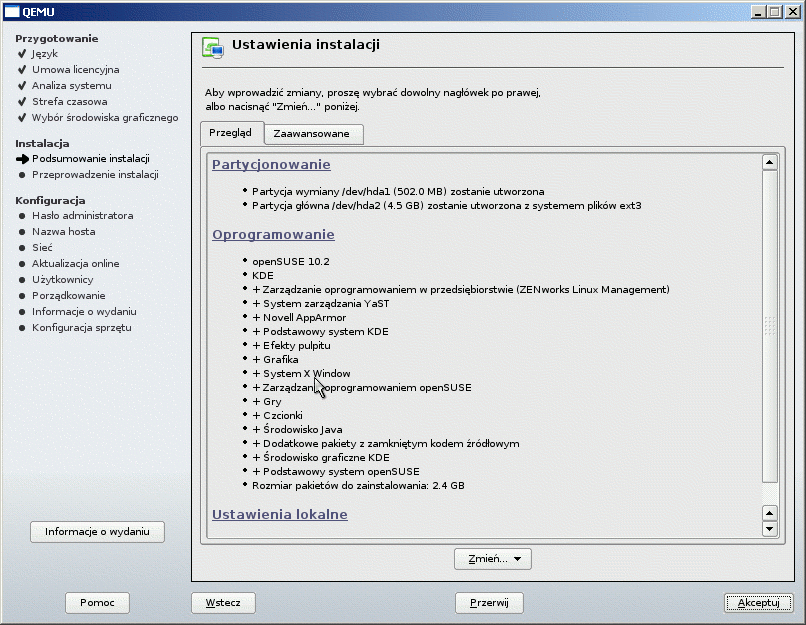Switch to the Zaawansowane tab

click(x=311, y=134)
